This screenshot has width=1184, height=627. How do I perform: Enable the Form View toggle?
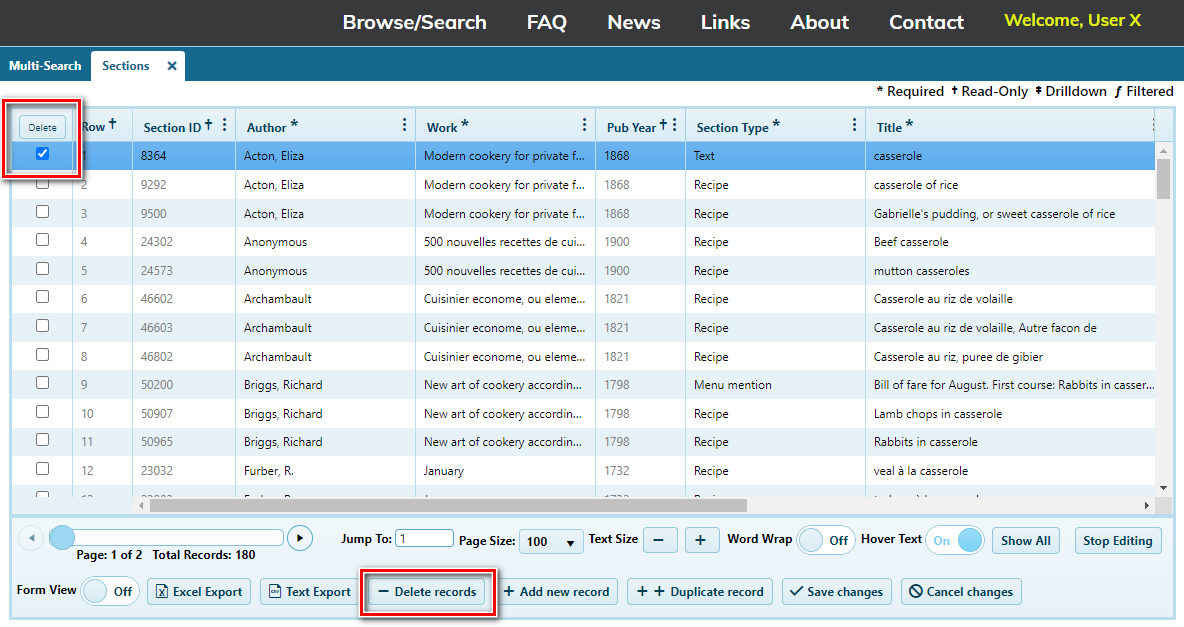point(108,591)
